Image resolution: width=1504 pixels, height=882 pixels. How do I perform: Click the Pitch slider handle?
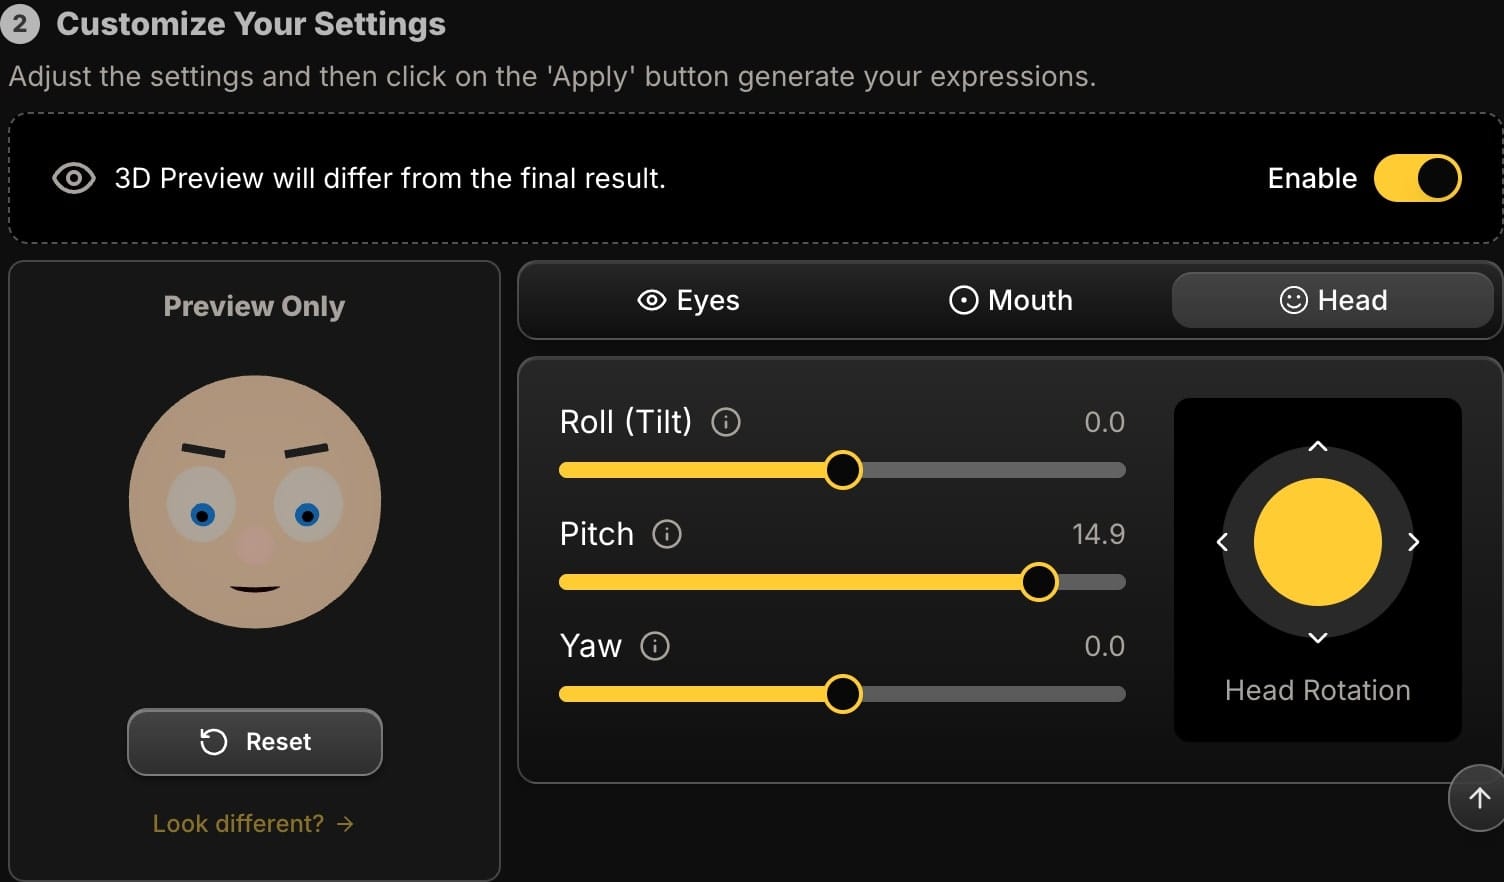tap(1039, 582)
